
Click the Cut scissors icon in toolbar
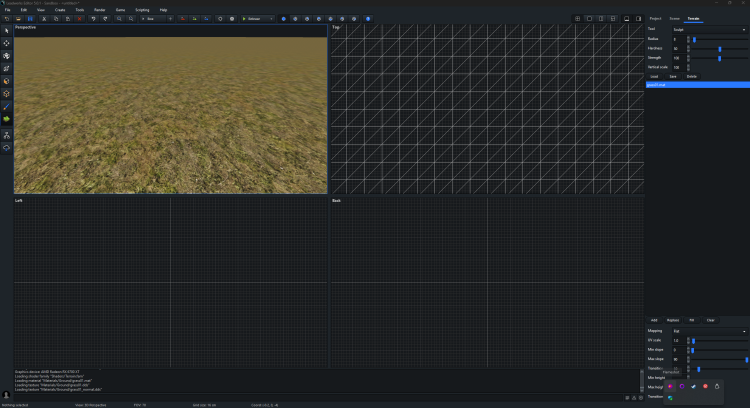tap(43, 18)
